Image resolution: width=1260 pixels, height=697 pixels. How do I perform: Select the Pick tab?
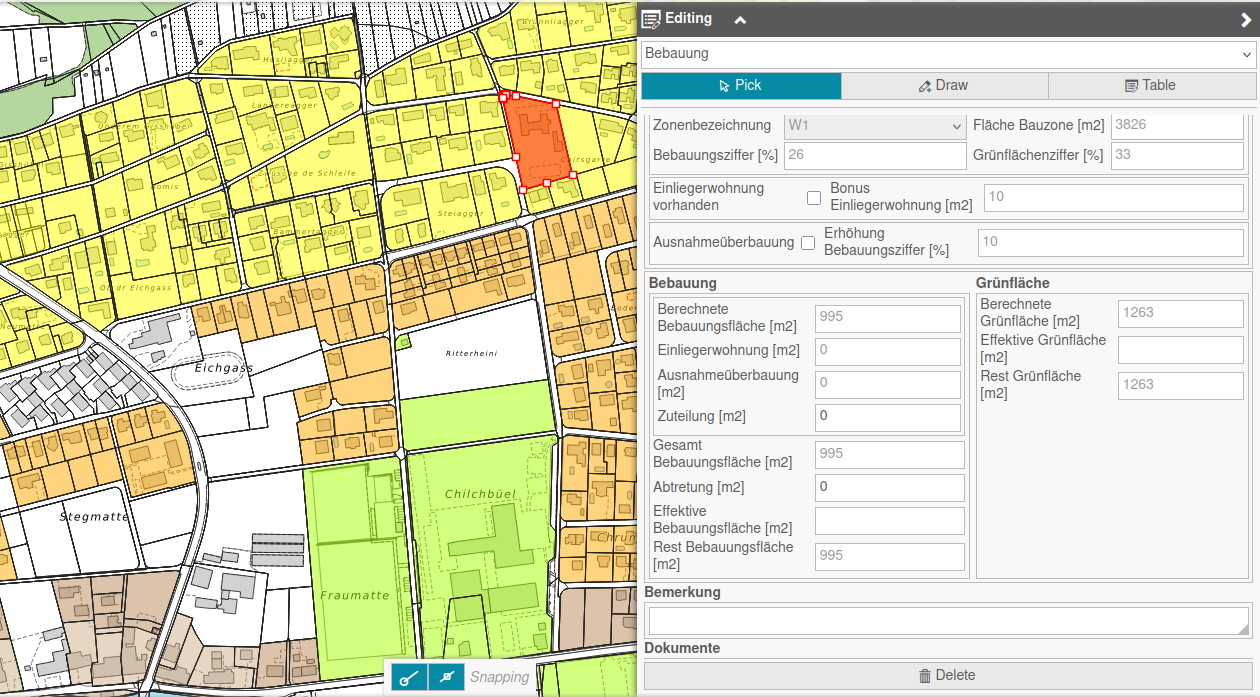pyautogui.click(x=740, y=86)
